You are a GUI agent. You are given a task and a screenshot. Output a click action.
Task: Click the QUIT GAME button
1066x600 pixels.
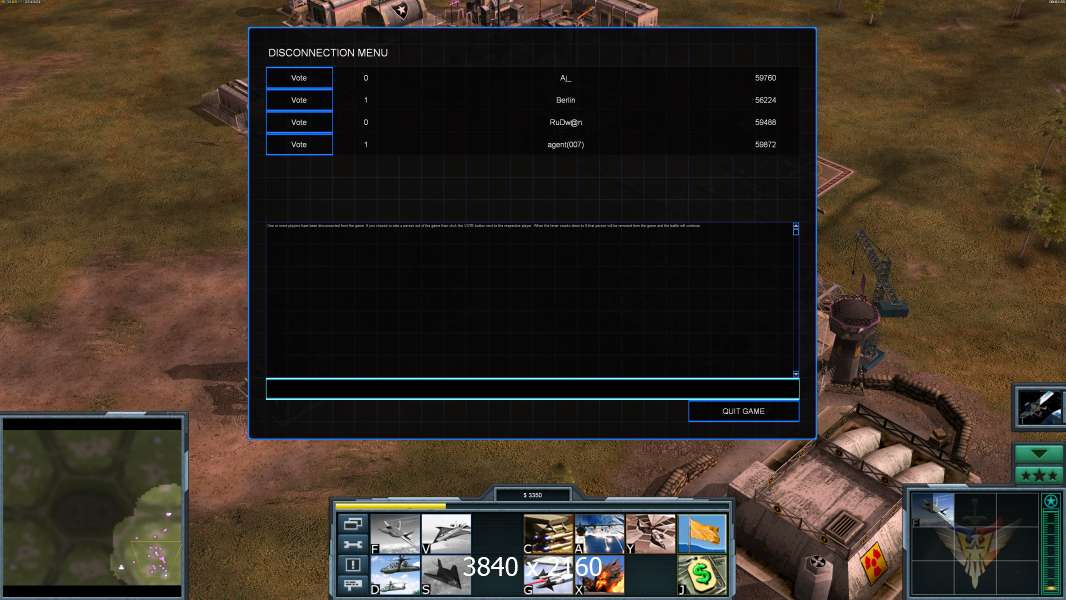[x=744, y=411]
